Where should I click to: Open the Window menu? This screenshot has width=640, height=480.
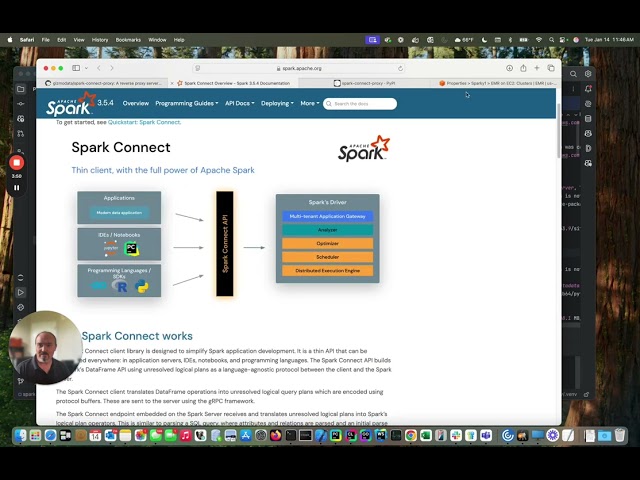[x=157, y=40]
